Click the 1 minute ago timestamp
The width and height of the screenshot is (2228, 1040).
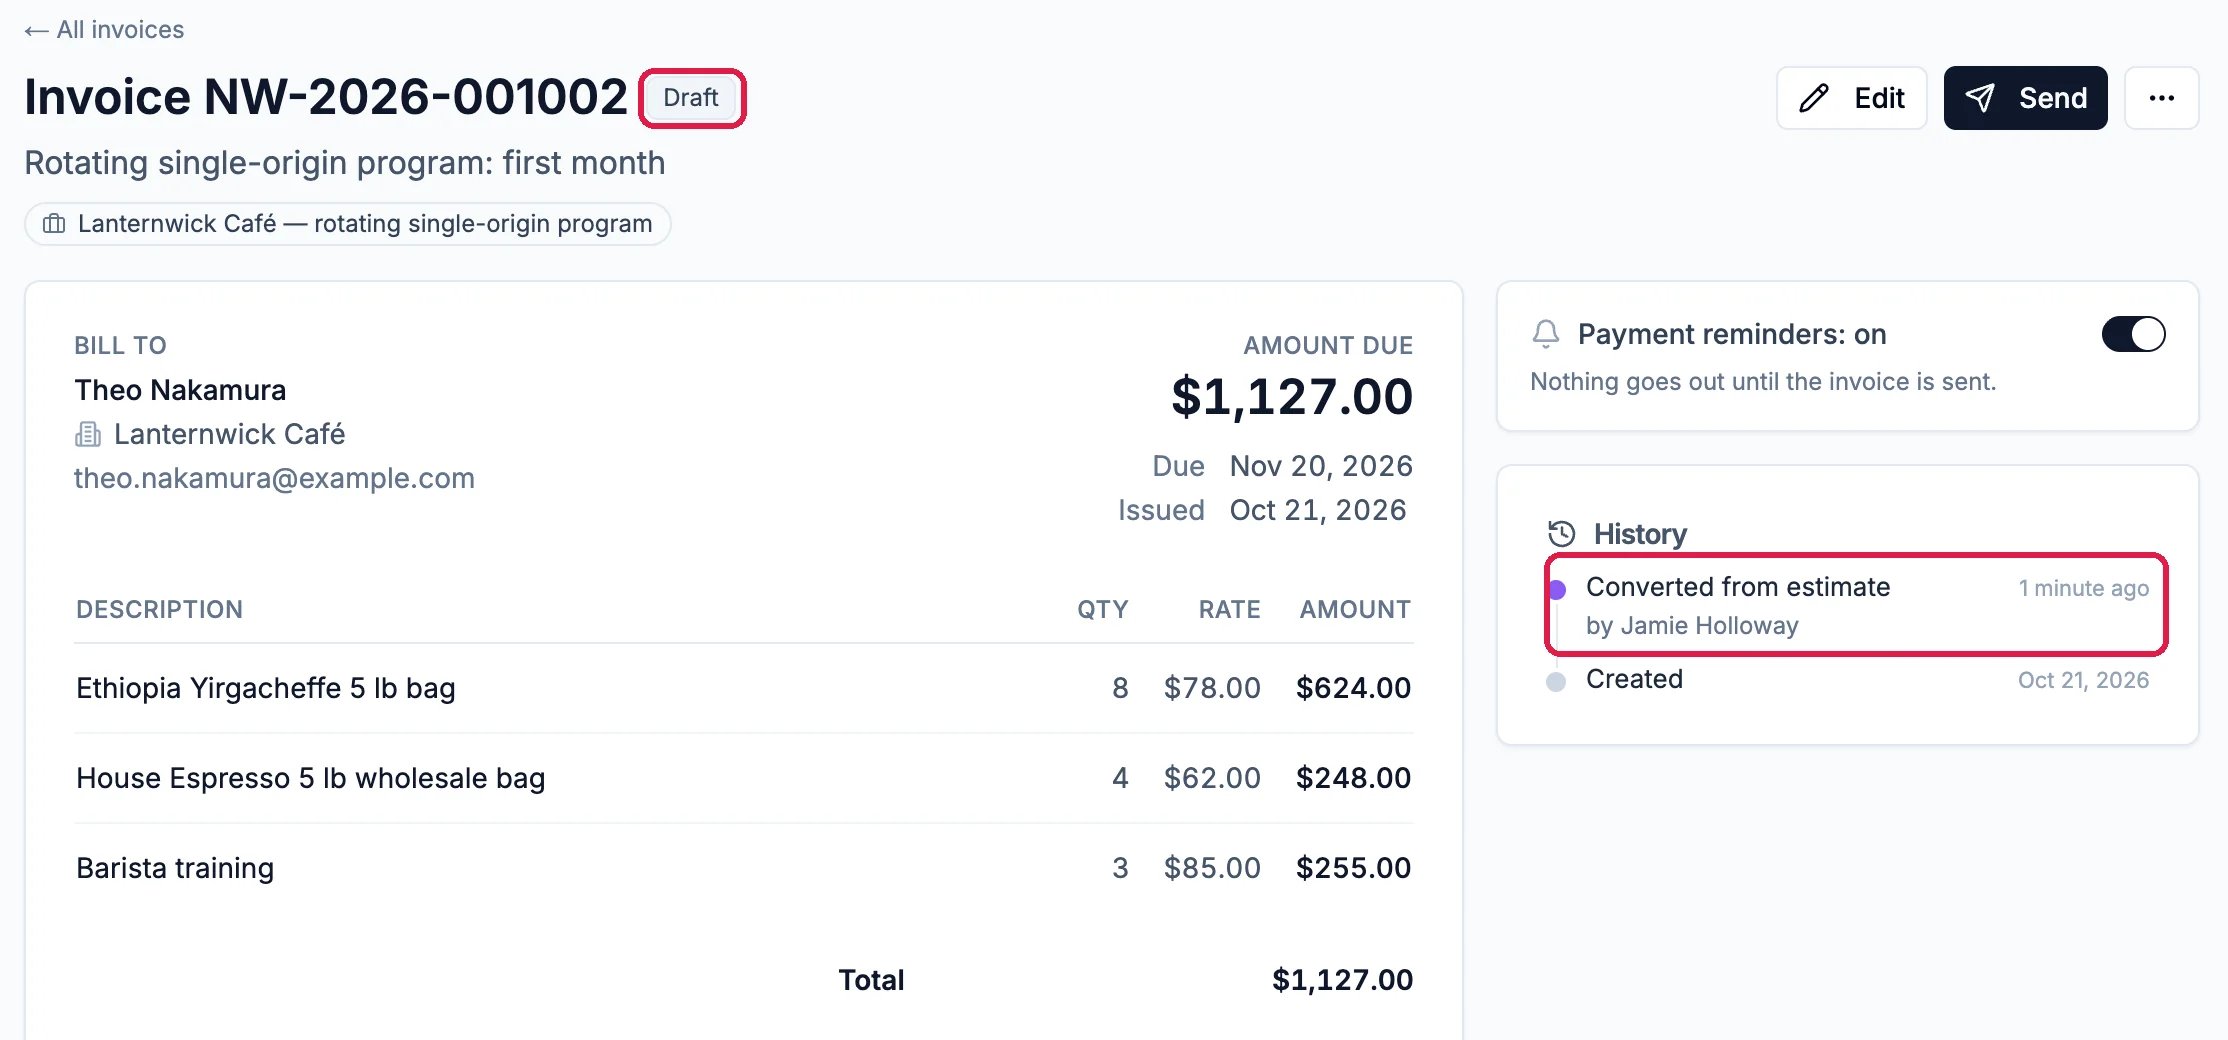(x=2083, y=589)
